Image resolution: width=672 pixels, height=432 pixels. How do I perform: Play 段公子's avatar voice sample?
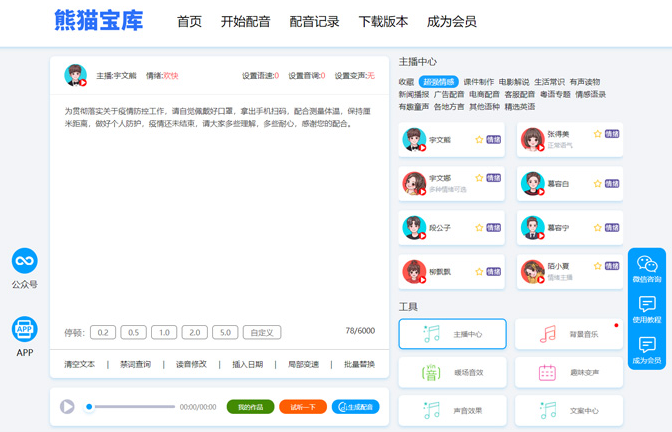tap(423, 236)
